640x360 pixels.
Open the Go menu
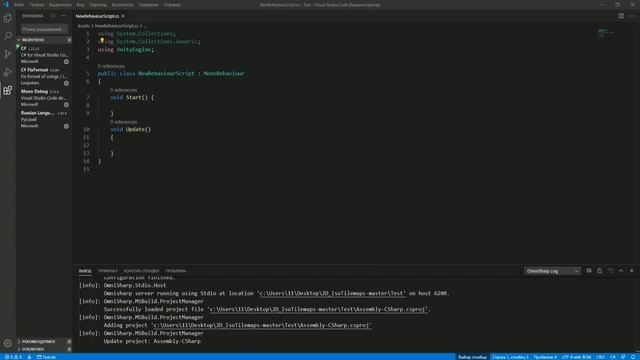98,5
